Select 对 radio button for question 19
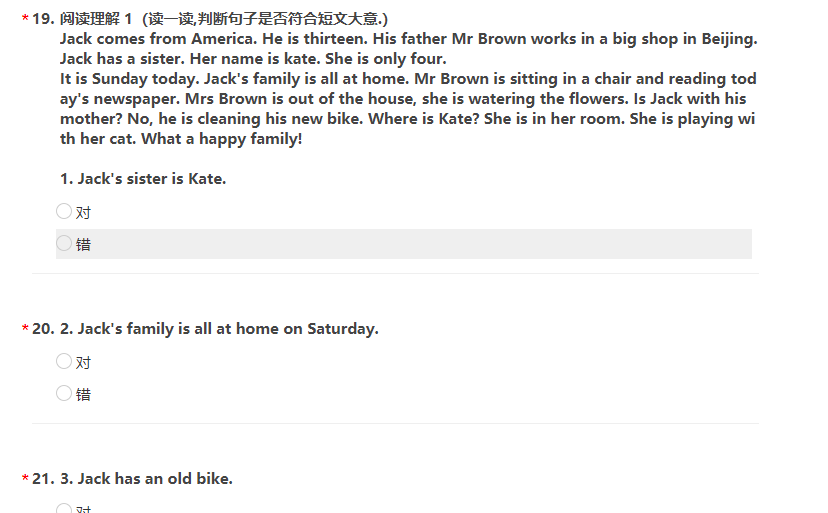The width and height of the screenshot is (828, 513). click(x=64, y=211)
